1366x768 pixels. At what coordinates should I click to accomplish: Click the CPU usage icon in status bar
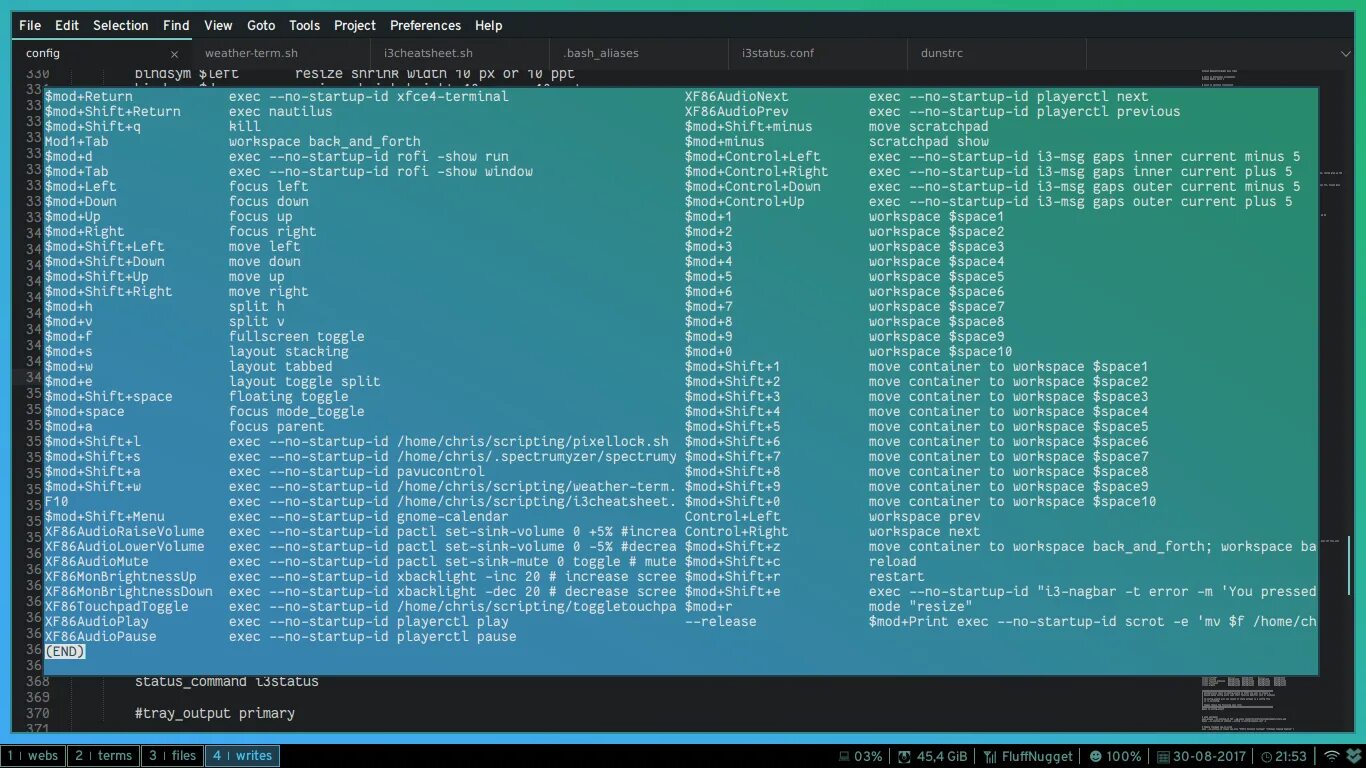(844, 756)
